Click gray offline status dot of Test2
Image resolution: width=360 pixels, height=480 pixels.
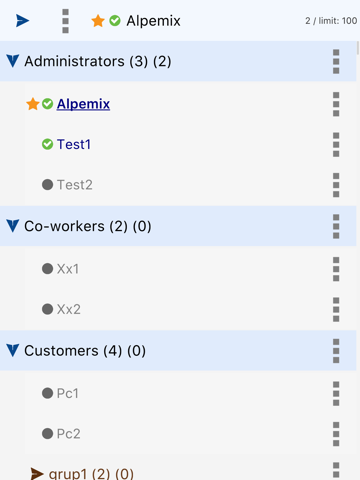[47, 185]
